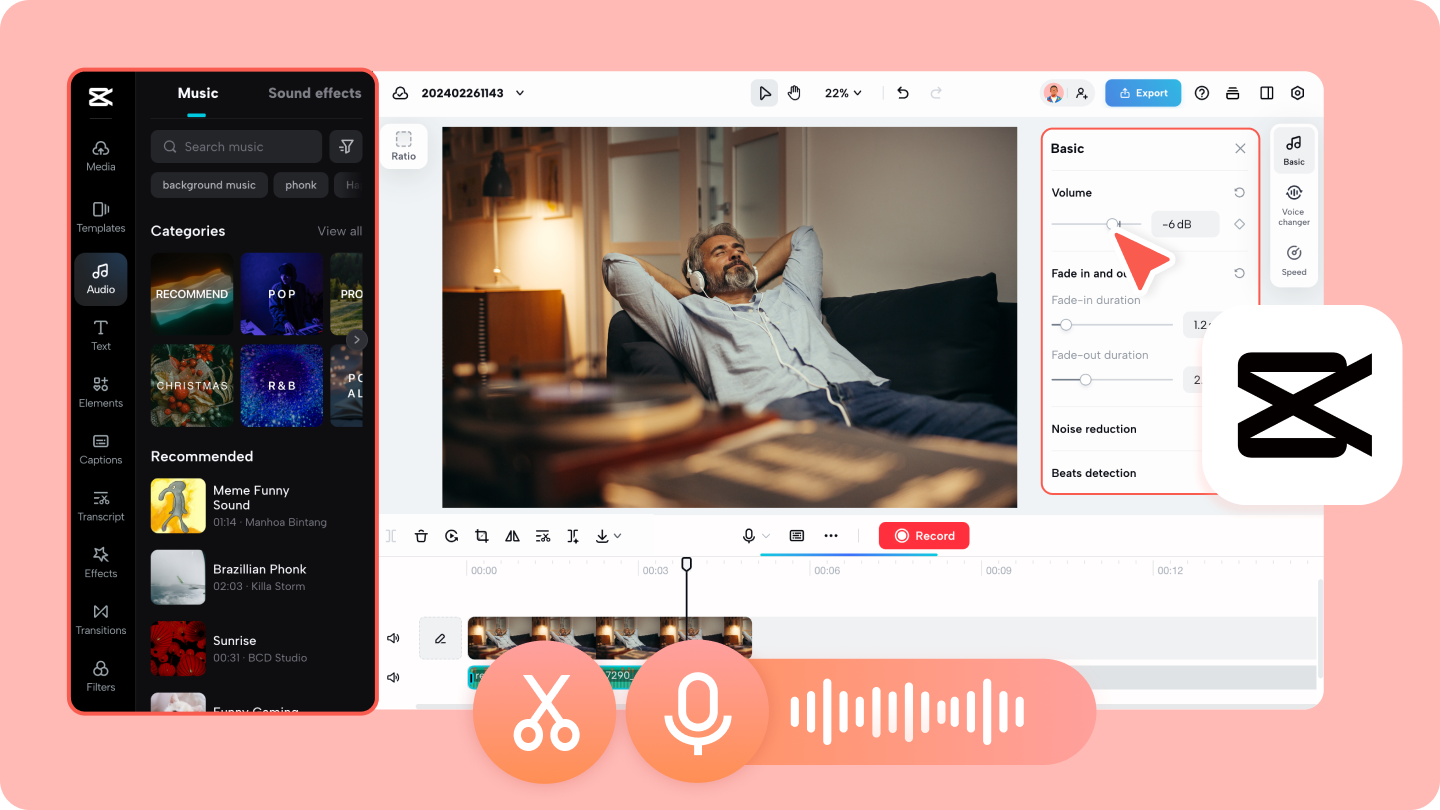Select the Audio sidebar icon
The height and width of the screenshot is (810, 1440).
tap(101, 278)
